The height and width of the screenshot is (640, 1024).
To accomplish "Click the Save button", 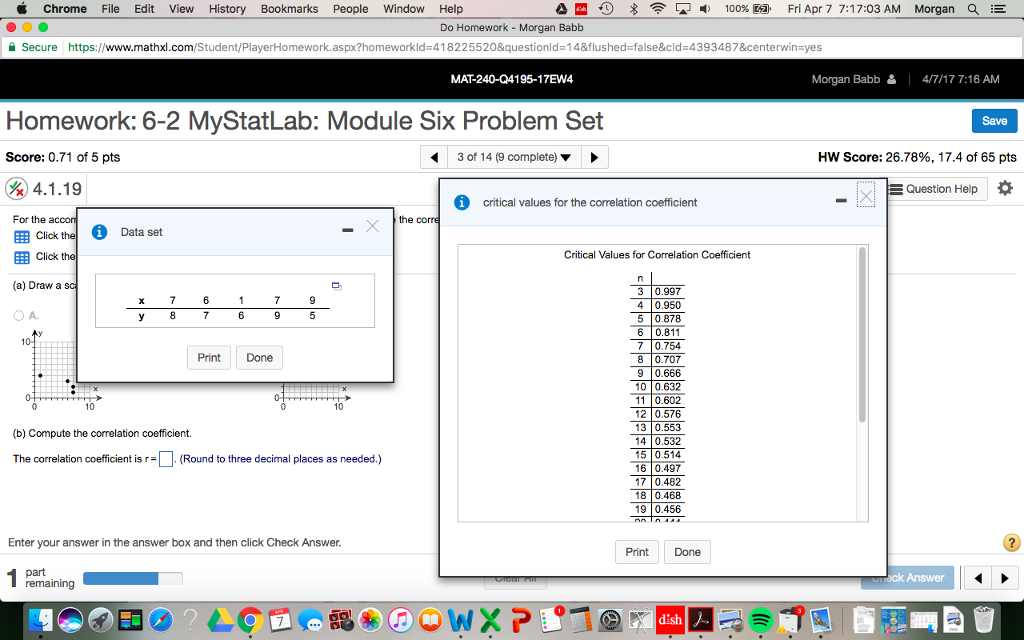I will coord(995,121).
